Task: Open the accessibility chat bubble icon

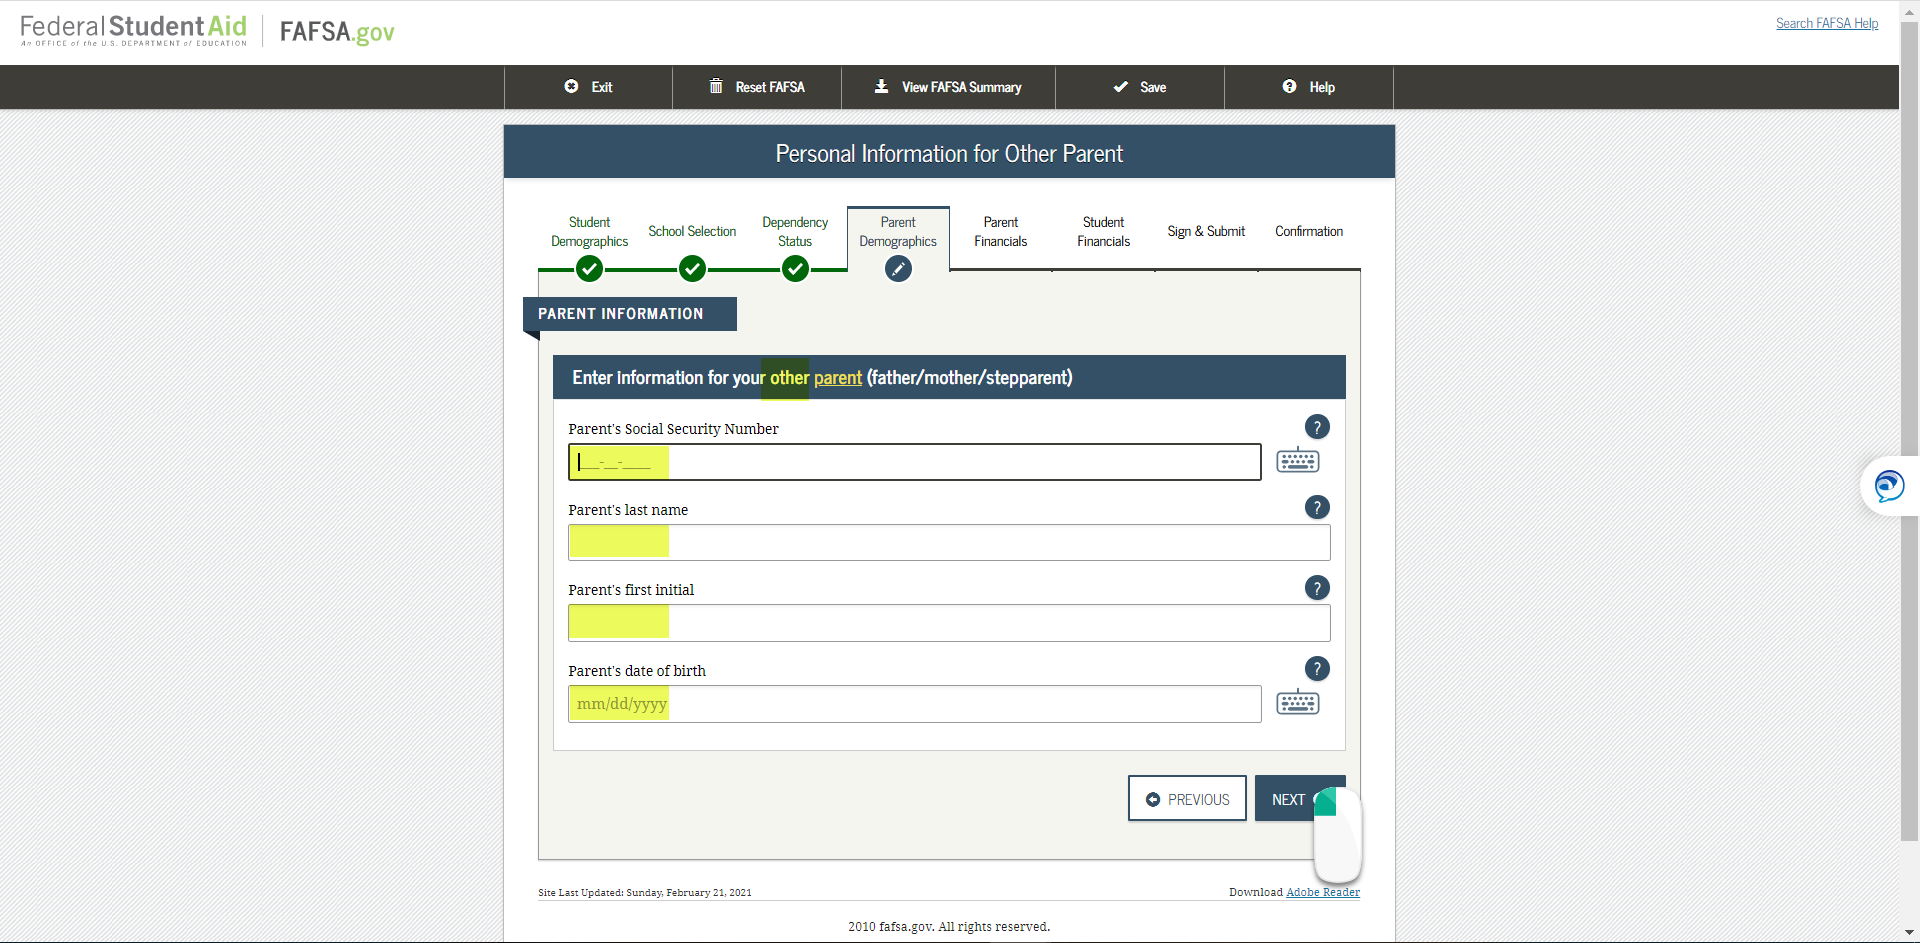Action: [x=1889, y=486]
